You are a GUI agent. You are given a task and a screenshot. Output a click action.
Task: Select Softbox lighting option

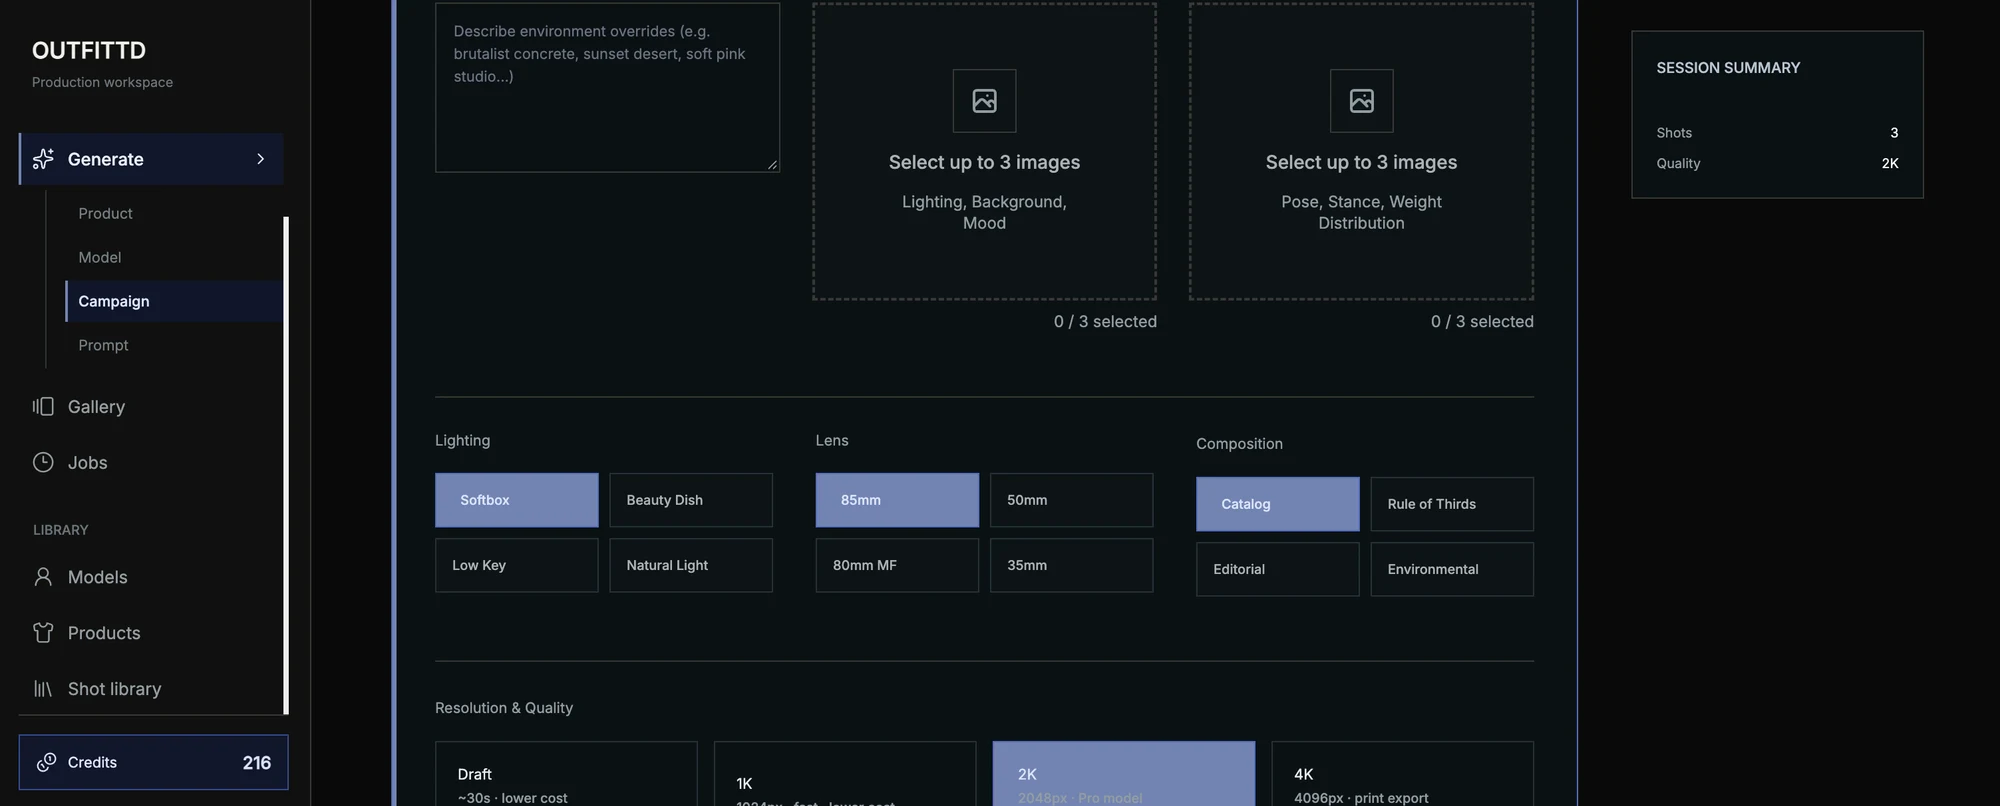tap(517, 500)
